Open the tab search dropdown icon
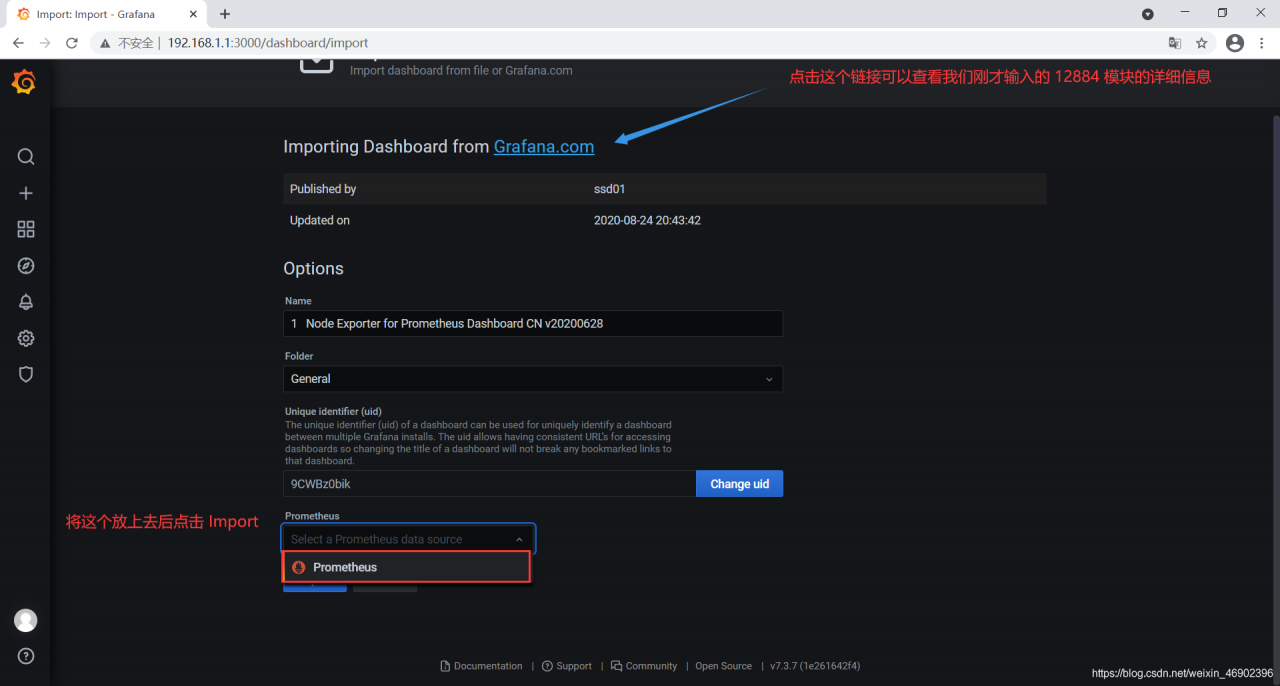 1148,14
